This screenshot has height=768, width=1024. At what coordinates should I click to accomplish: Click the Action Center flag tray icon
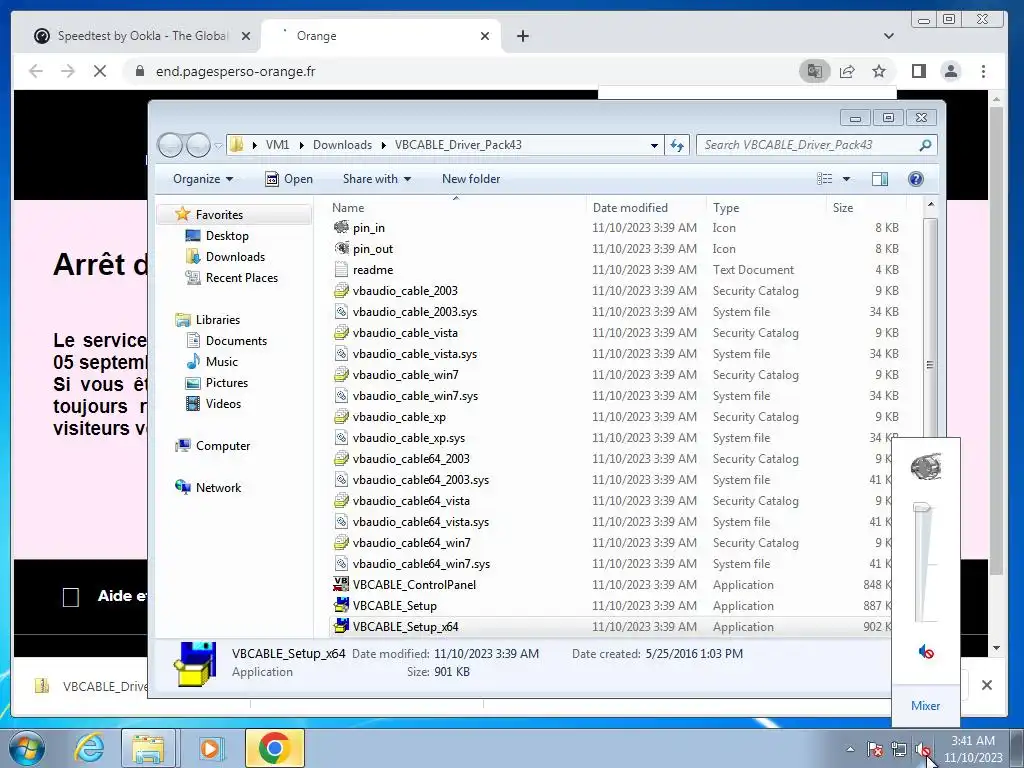pyautogui.click(x=875, y=750)
